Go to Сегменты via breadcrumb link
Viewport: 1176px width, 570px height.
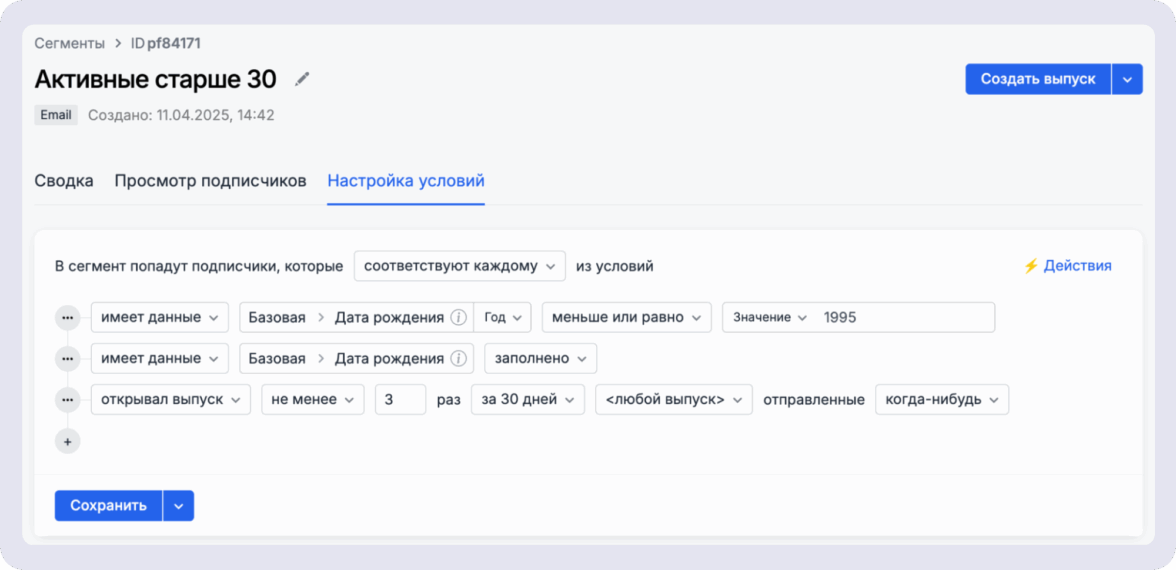coord(69,43)
